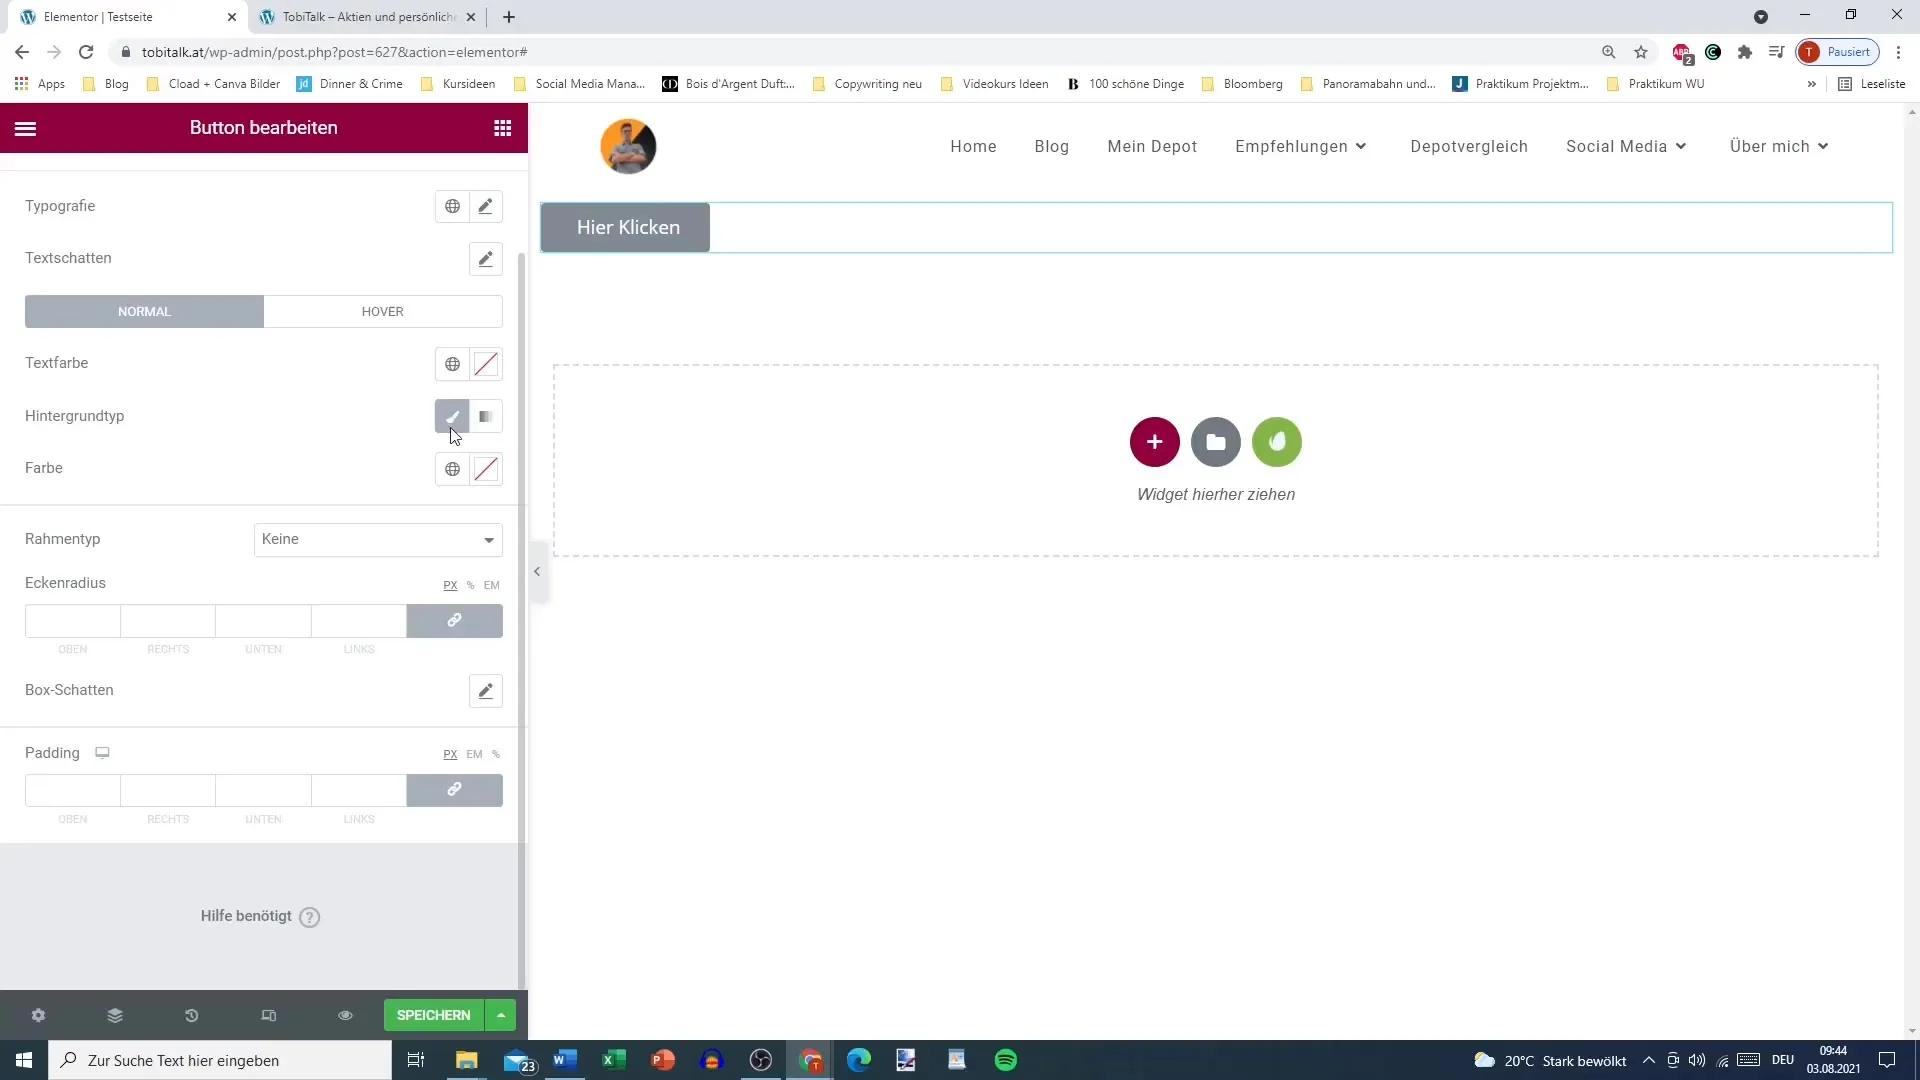Toggle the Eckenradius link values button
Image resolution: width=1920 pixels, height=1080 pixels.
click(x=455, y=621)
